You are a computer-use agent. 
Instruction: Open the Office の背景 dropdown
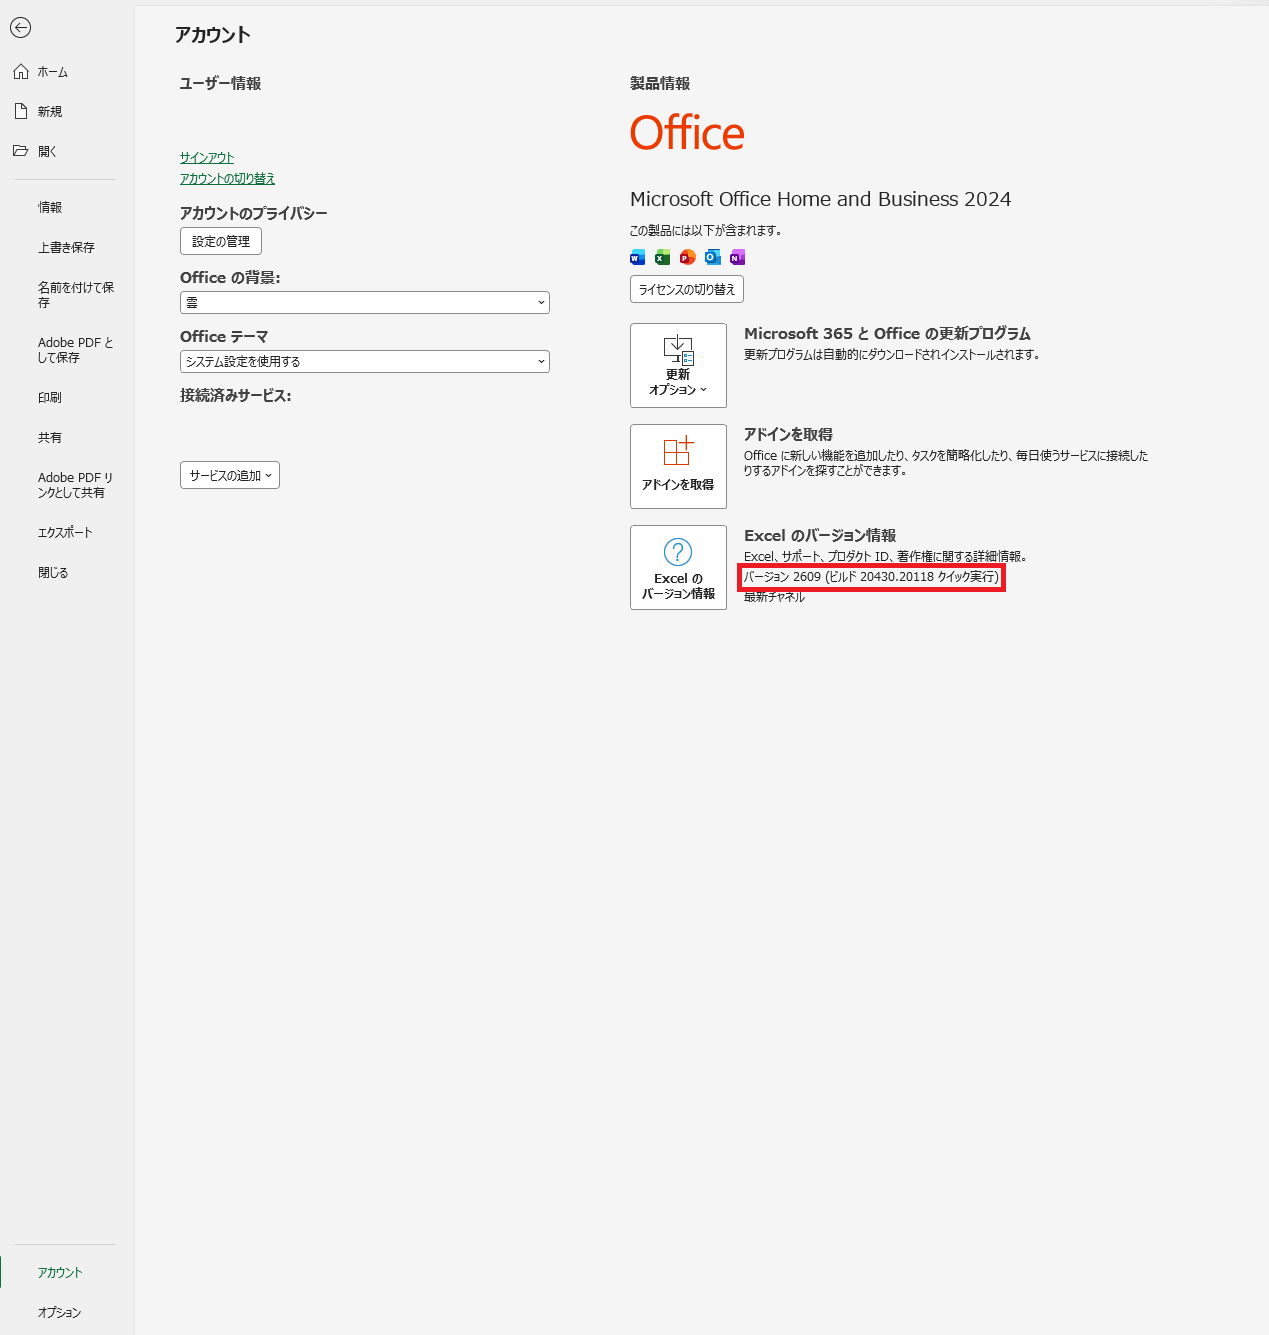pyautogui.click(x=365, y=302)
